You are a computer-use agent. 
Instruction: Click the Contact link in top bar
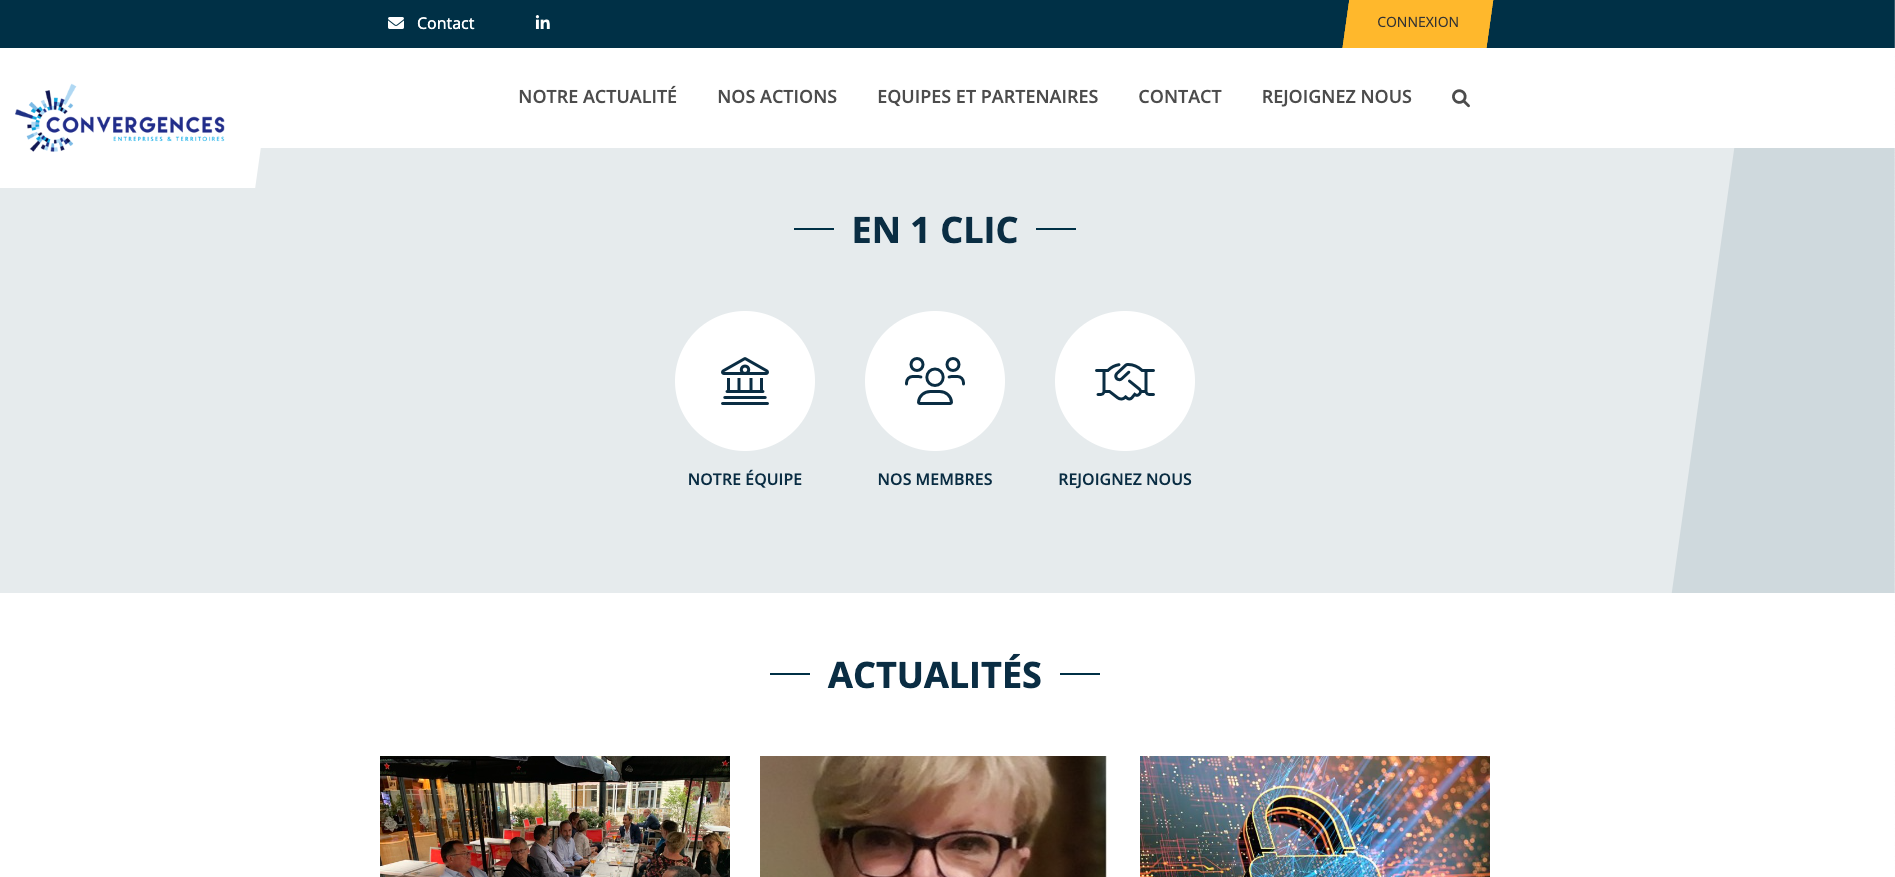point(445,23)
